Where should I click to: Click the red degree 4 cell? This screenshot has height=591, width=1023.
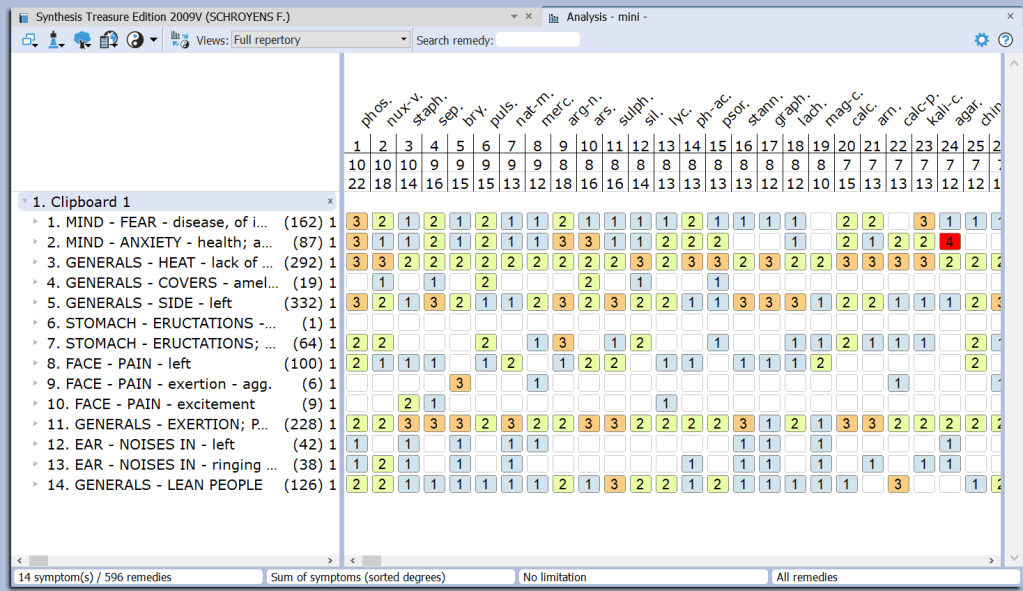950,242
